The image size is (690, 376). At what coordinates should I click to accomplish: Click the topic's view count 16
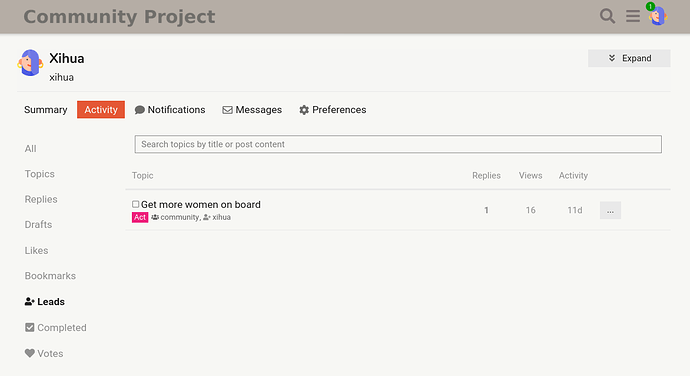[530, 210]
